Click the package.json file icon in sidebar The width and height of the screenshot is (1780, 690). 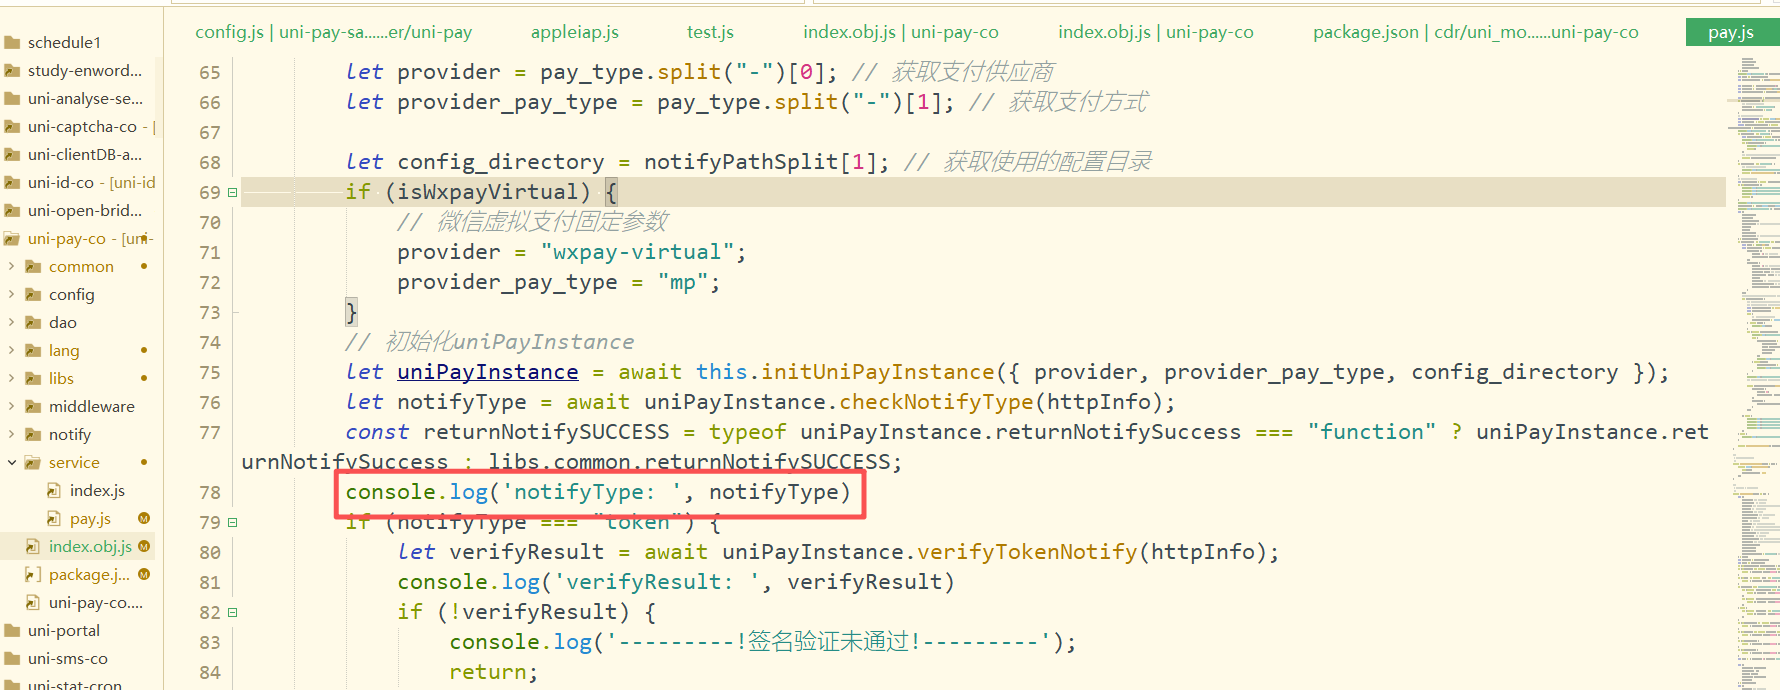coord(33,575)
